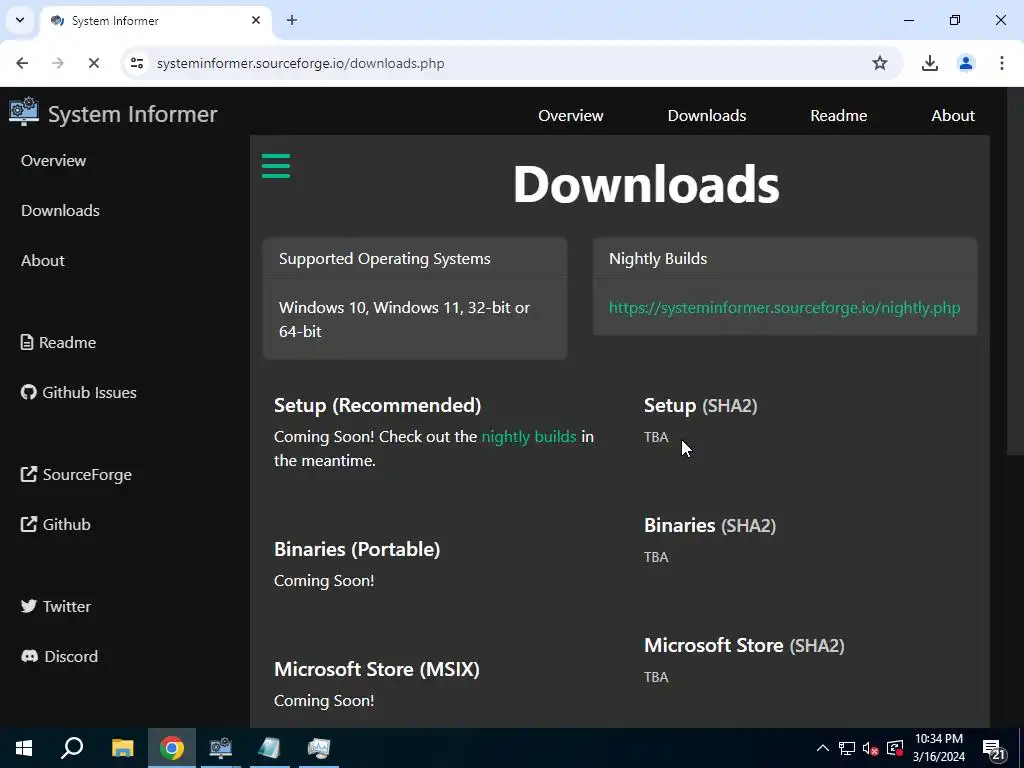Open the tab search dropdown arrow
Image resolution: width=1024 pixels, height=768 pixels.
click(20, 20)
